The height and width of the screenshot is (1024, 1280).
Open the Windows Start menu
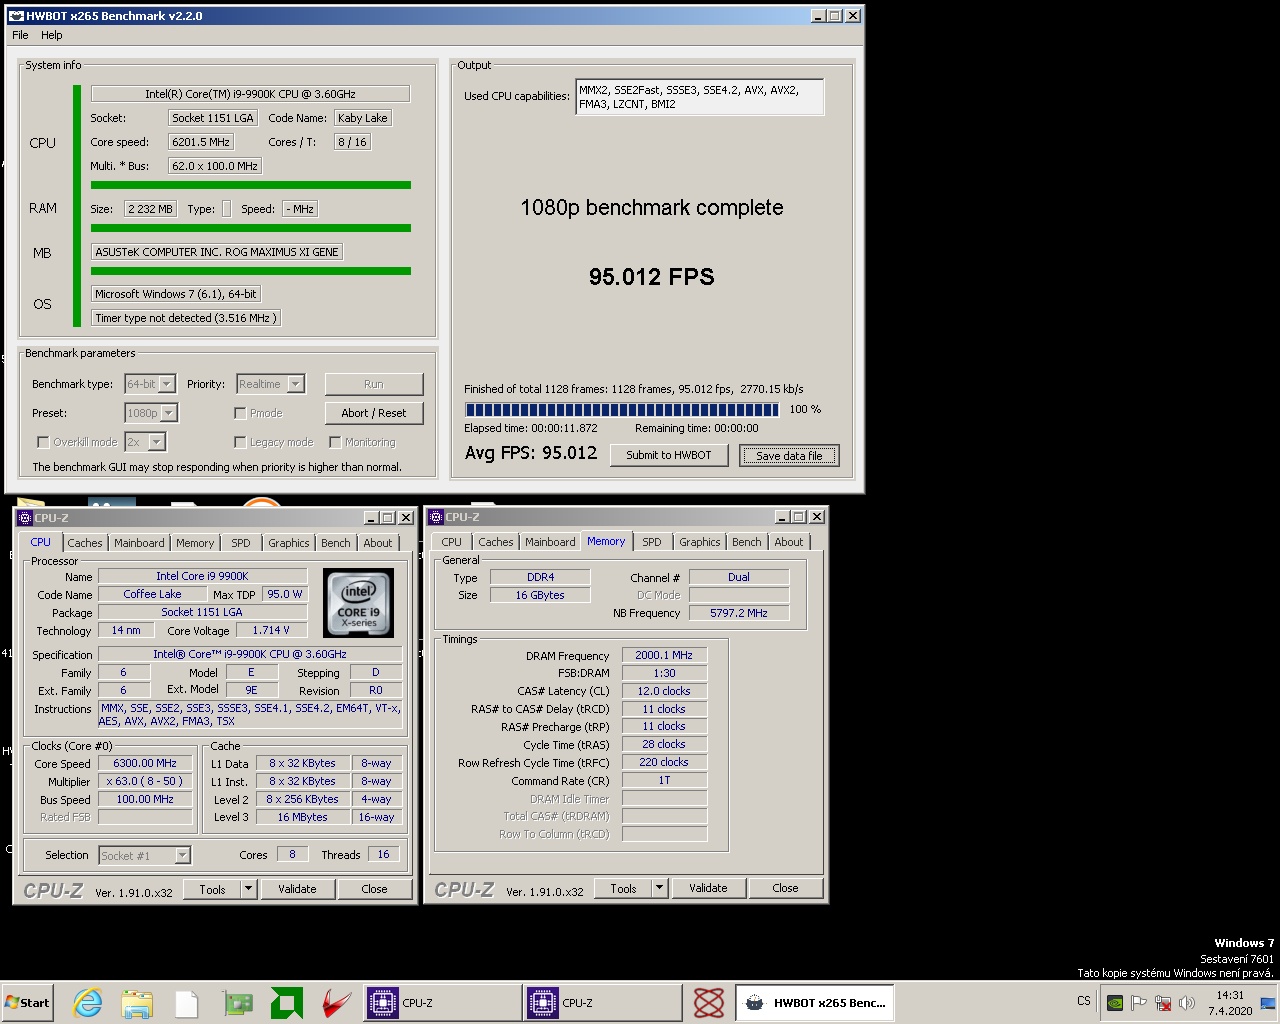(x=28, y=1002)
